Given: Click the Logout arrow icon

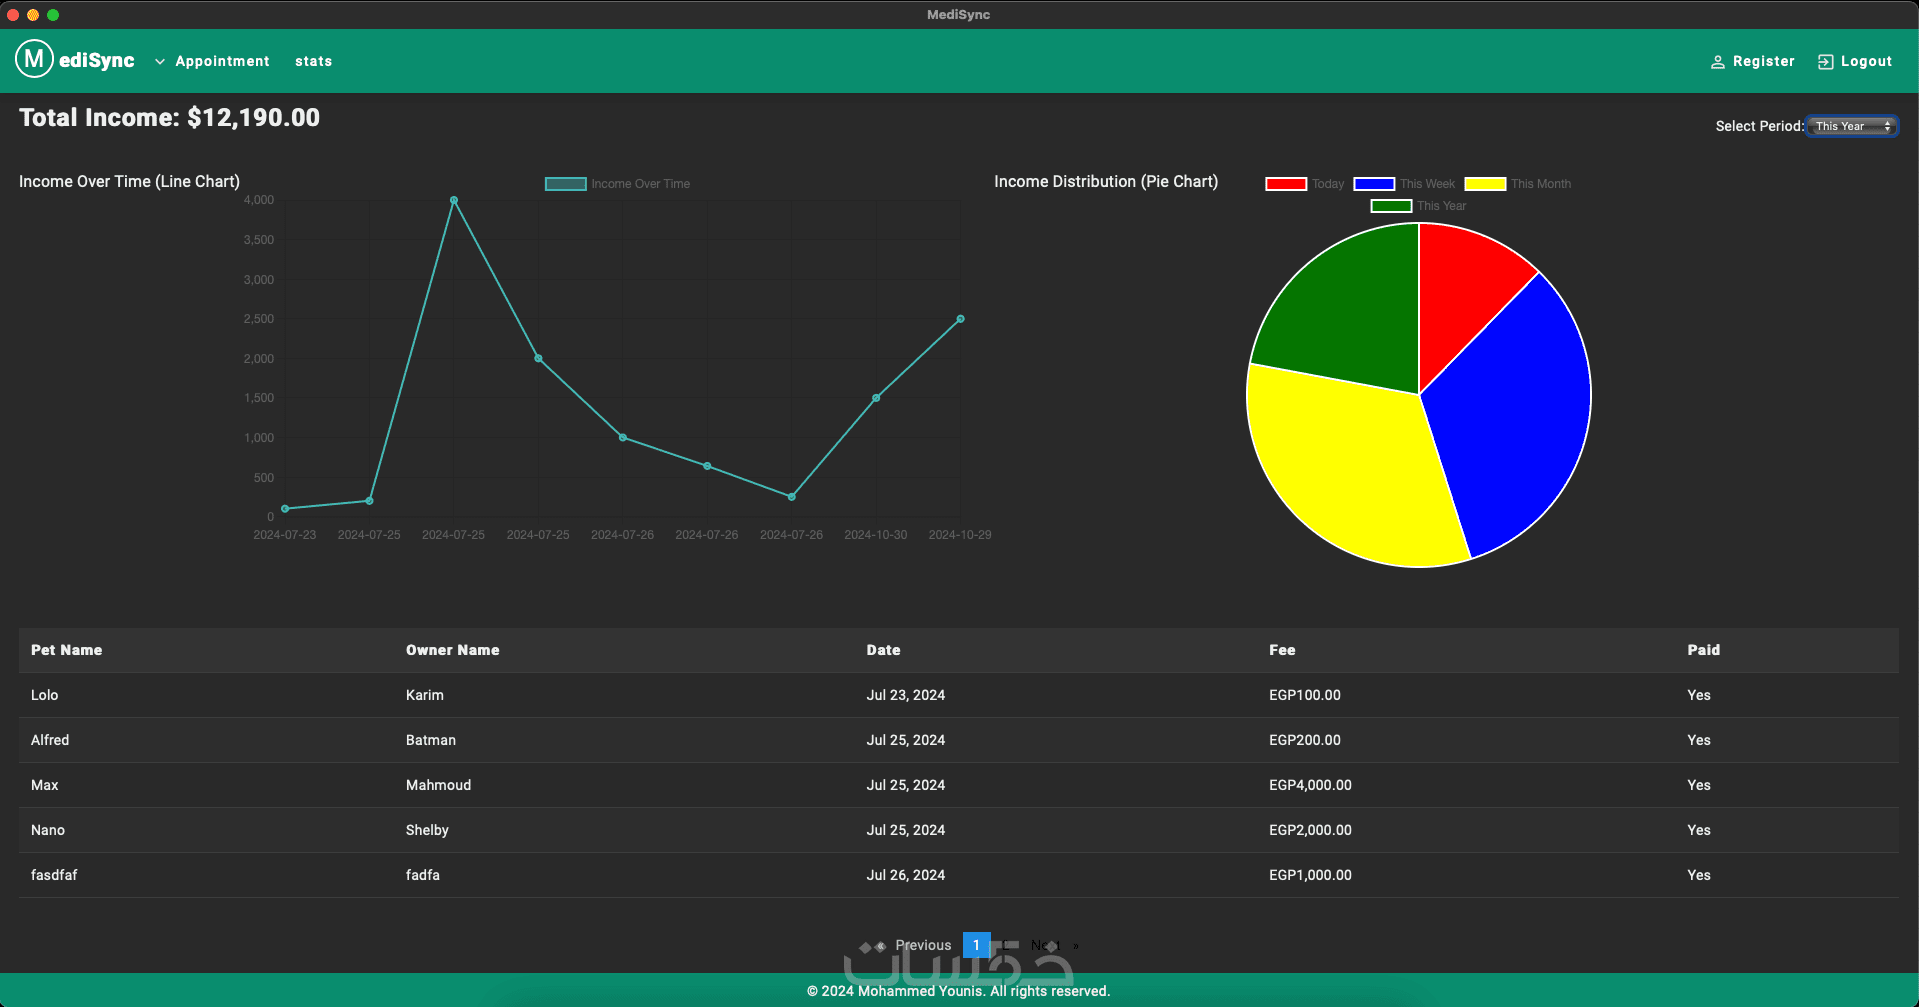Looking at the screenshot, I should 1825,62.
